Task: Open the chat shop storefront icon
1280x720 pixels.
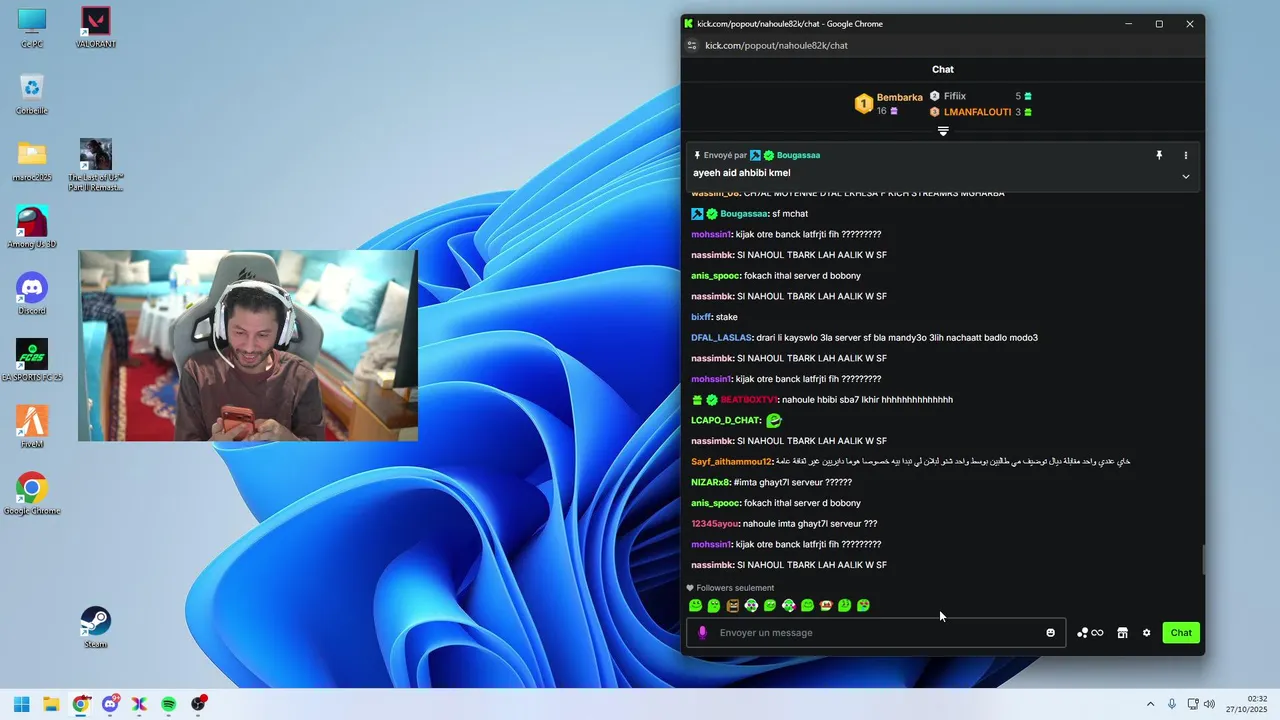Action: [x=1122, y=633]
